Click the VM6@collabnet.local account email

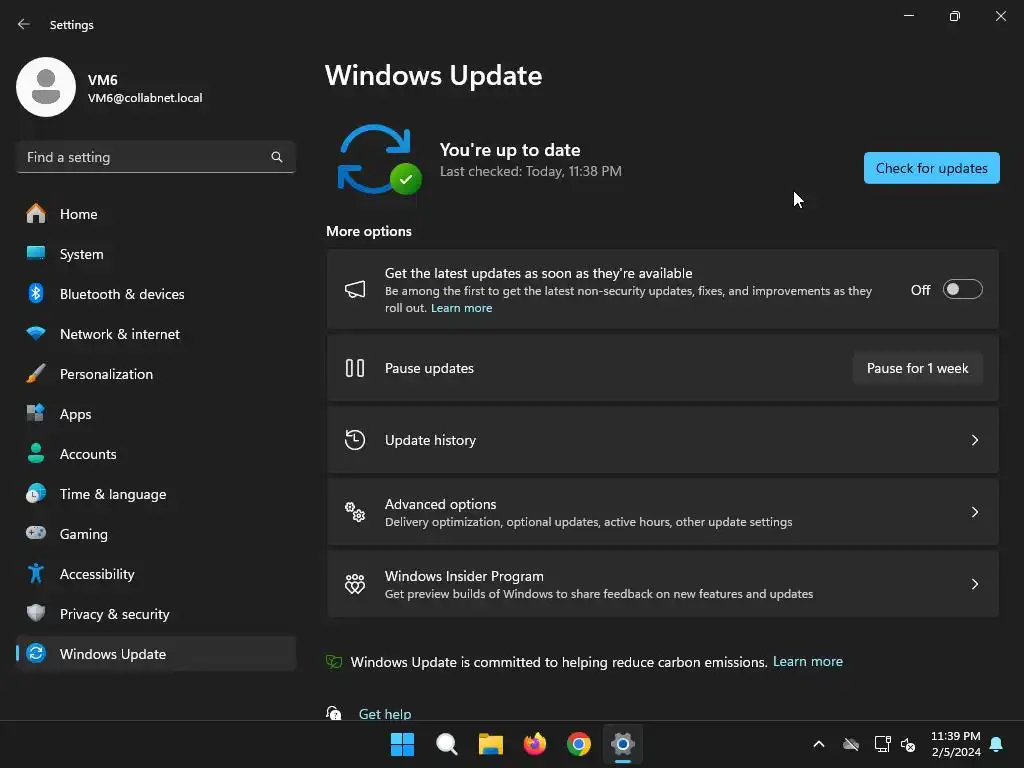[145, 97]
